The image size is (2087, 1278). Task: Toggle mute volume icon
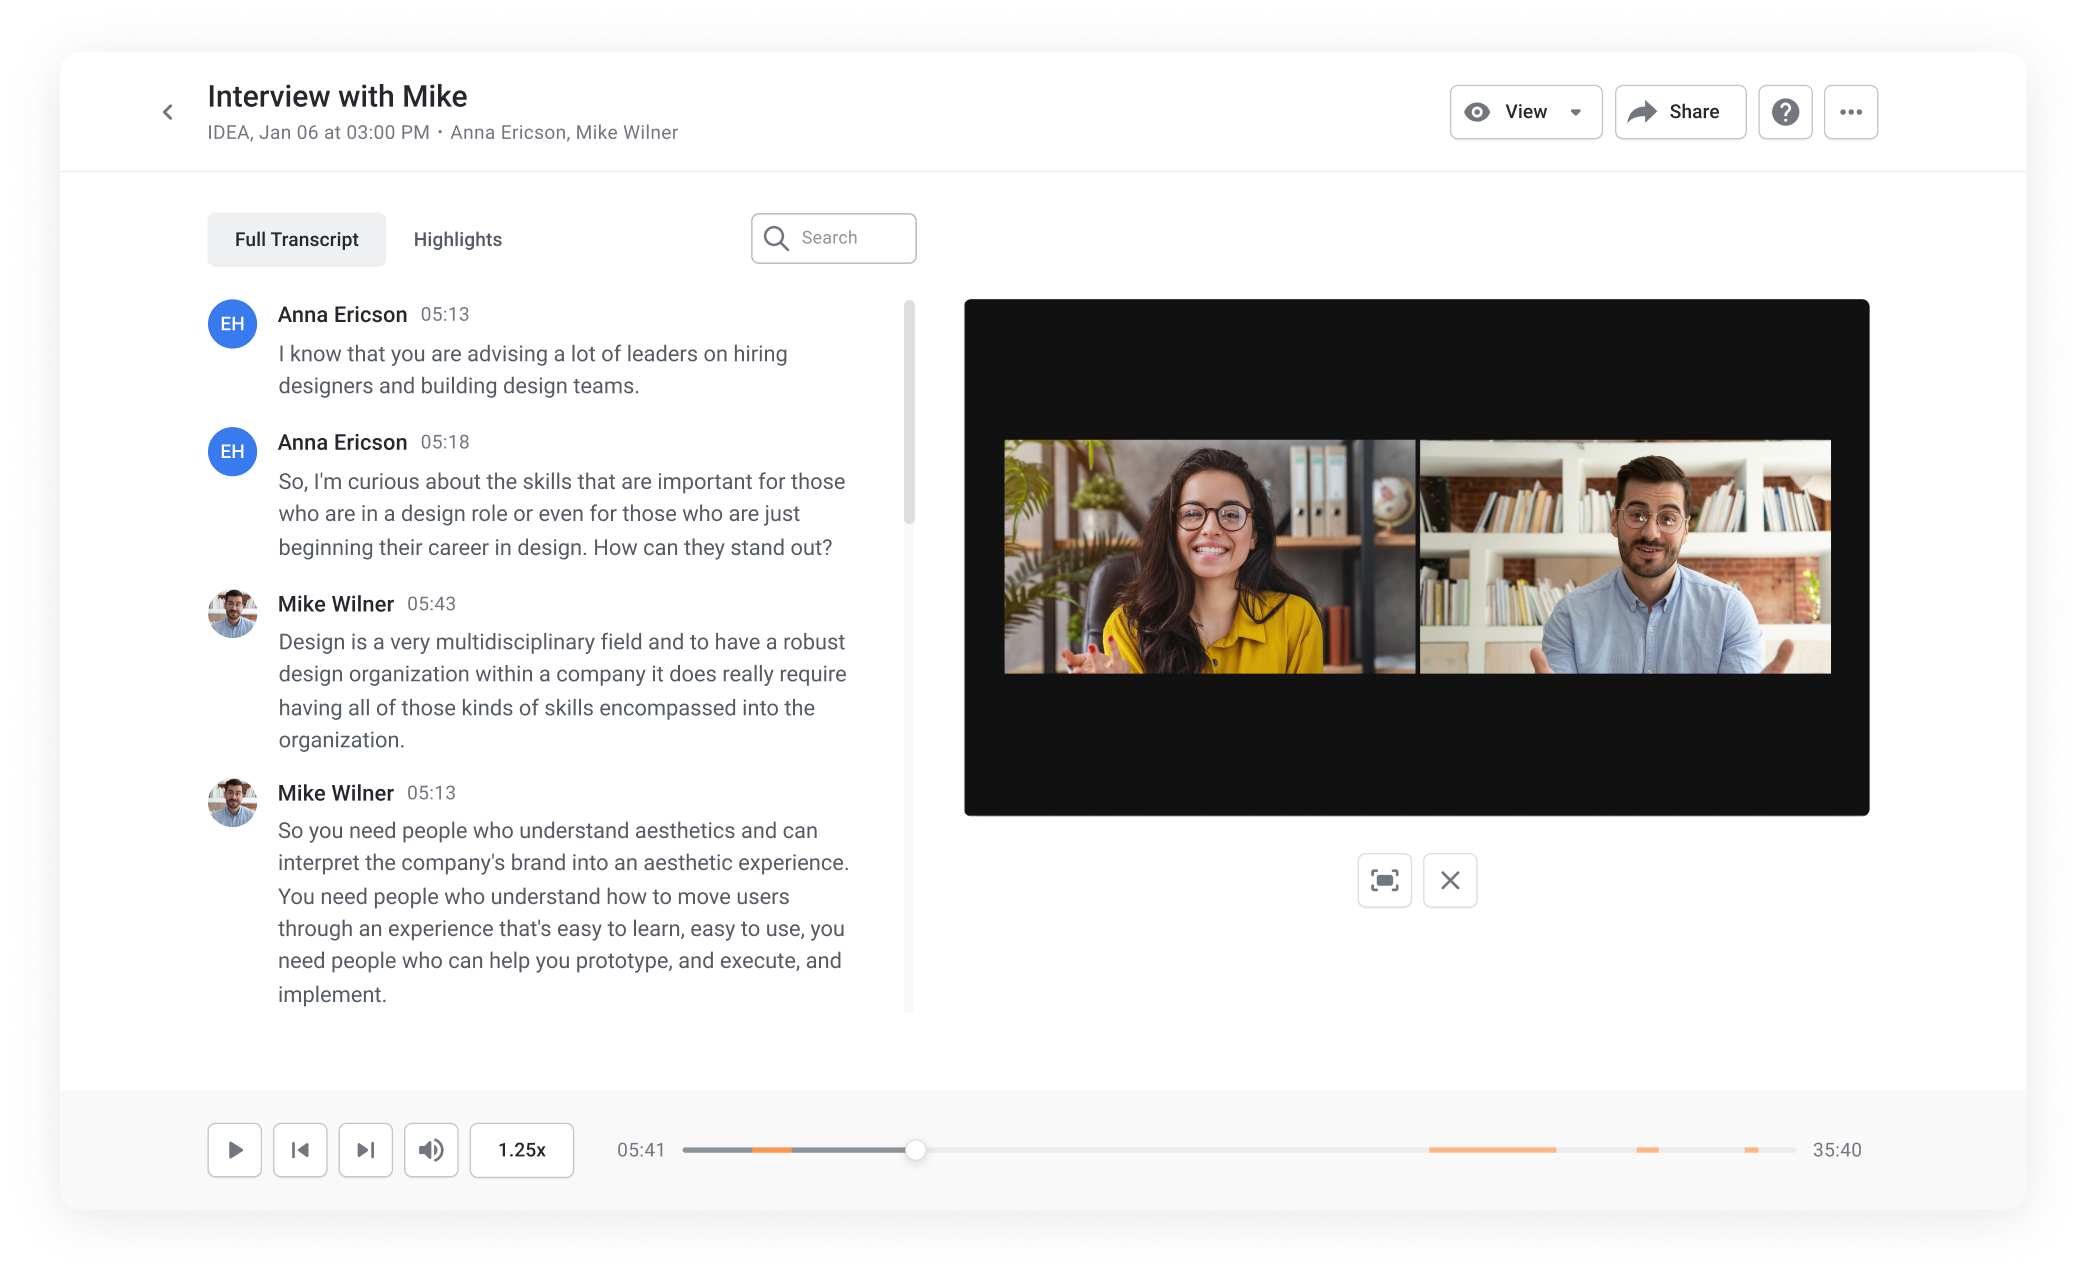tap(432, 1150)
